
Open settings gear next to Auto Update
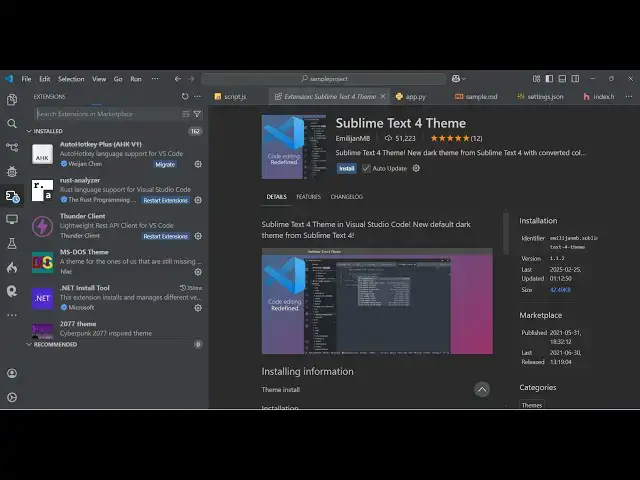coord(416,168)
